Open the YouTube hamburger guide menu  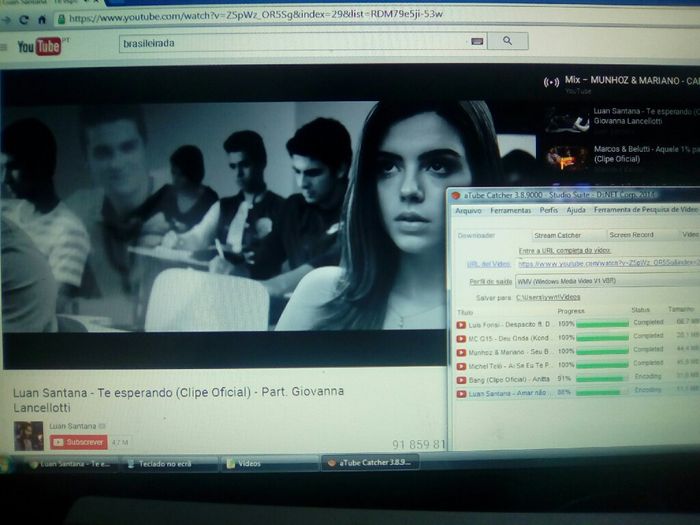pyautogui.click(x=4, y=47)
